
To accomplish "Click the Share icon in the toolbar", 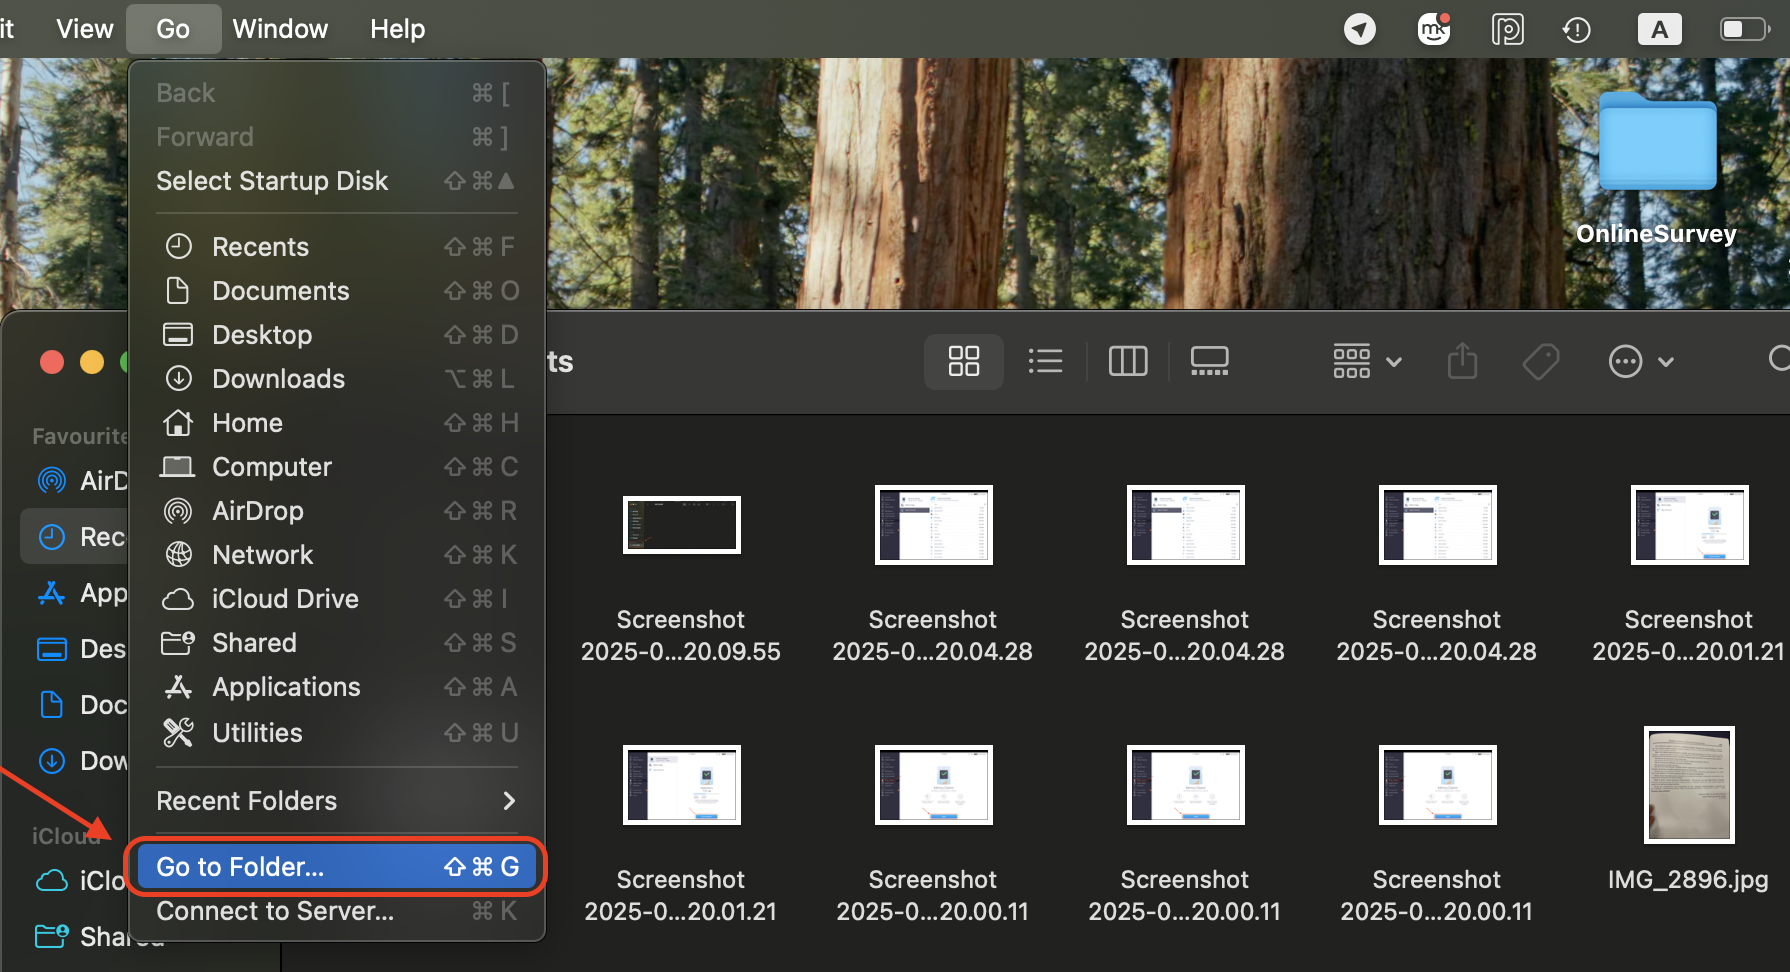I will click(x=1462, y=361).
